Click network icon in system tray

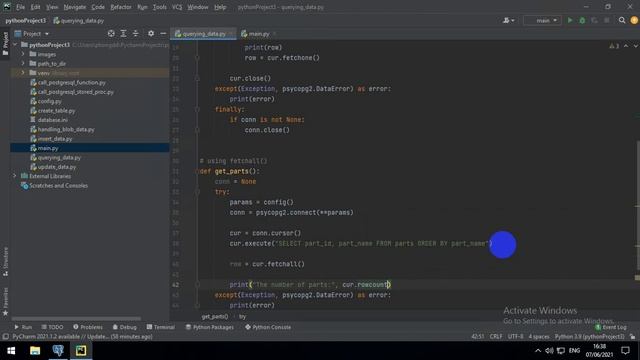[561, 351]
